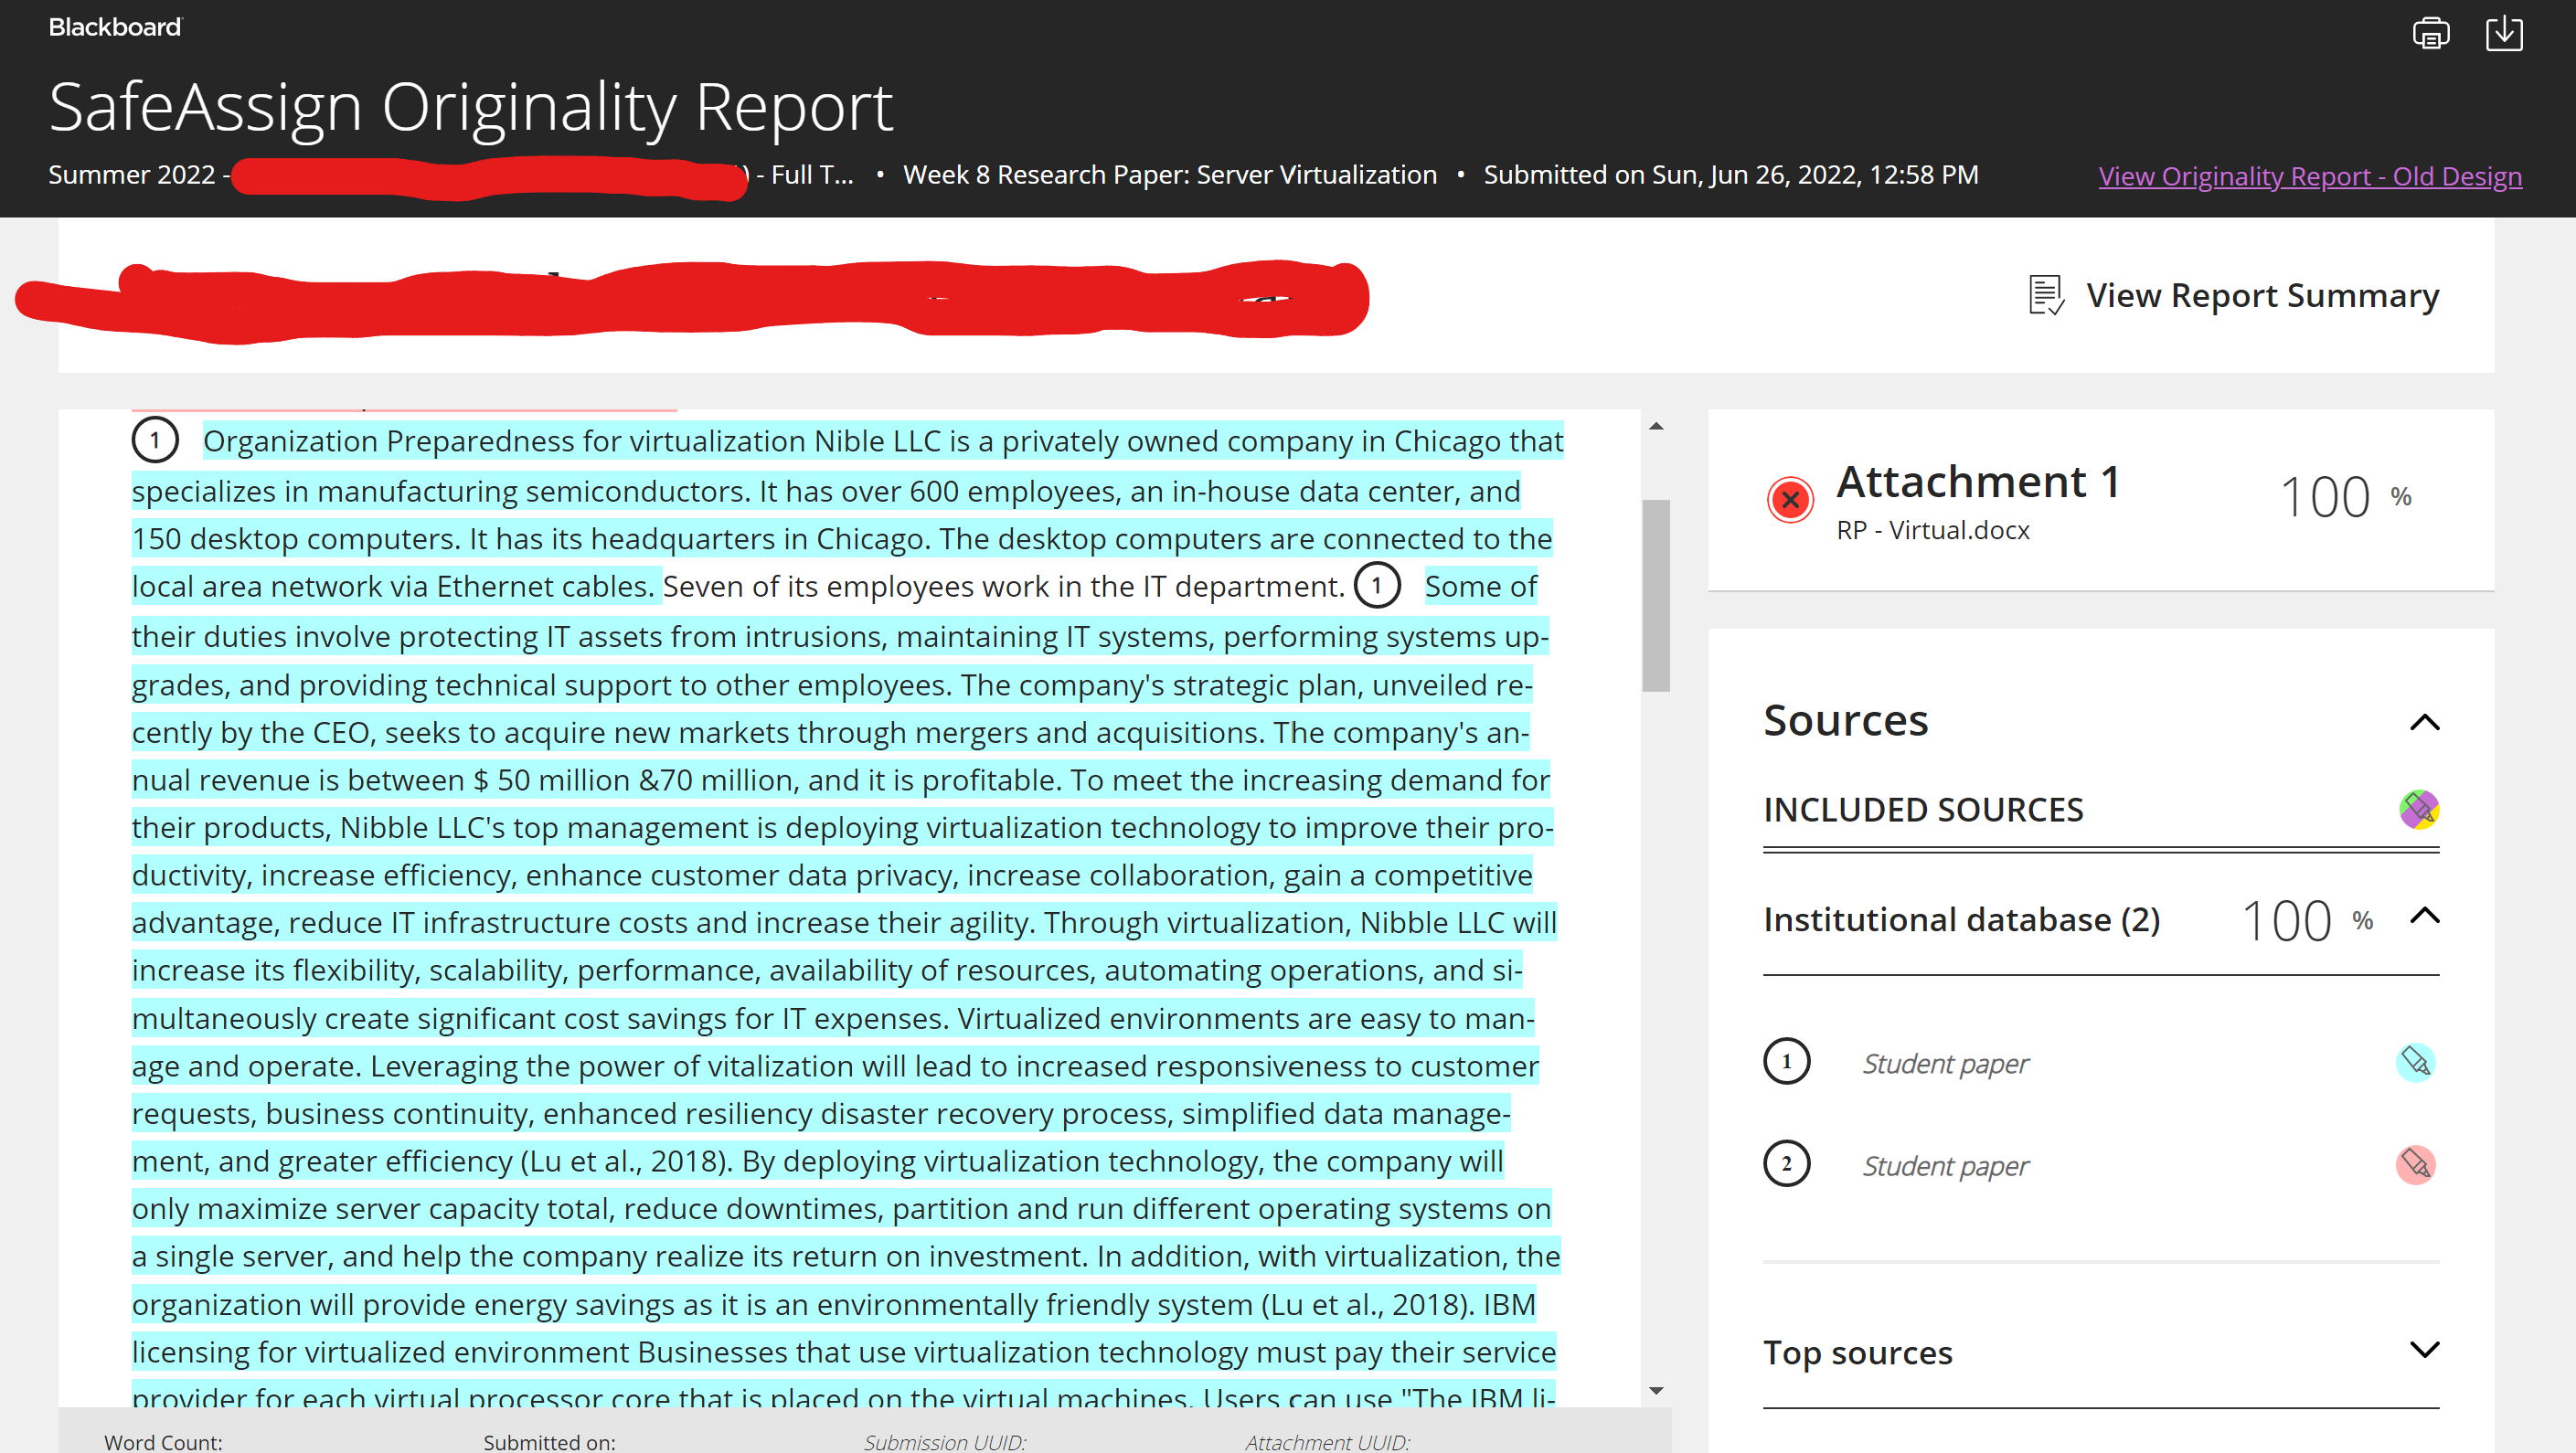Click the 'Word Count:' label
Viewport: 2576px width, 1453px height.
163,1442
